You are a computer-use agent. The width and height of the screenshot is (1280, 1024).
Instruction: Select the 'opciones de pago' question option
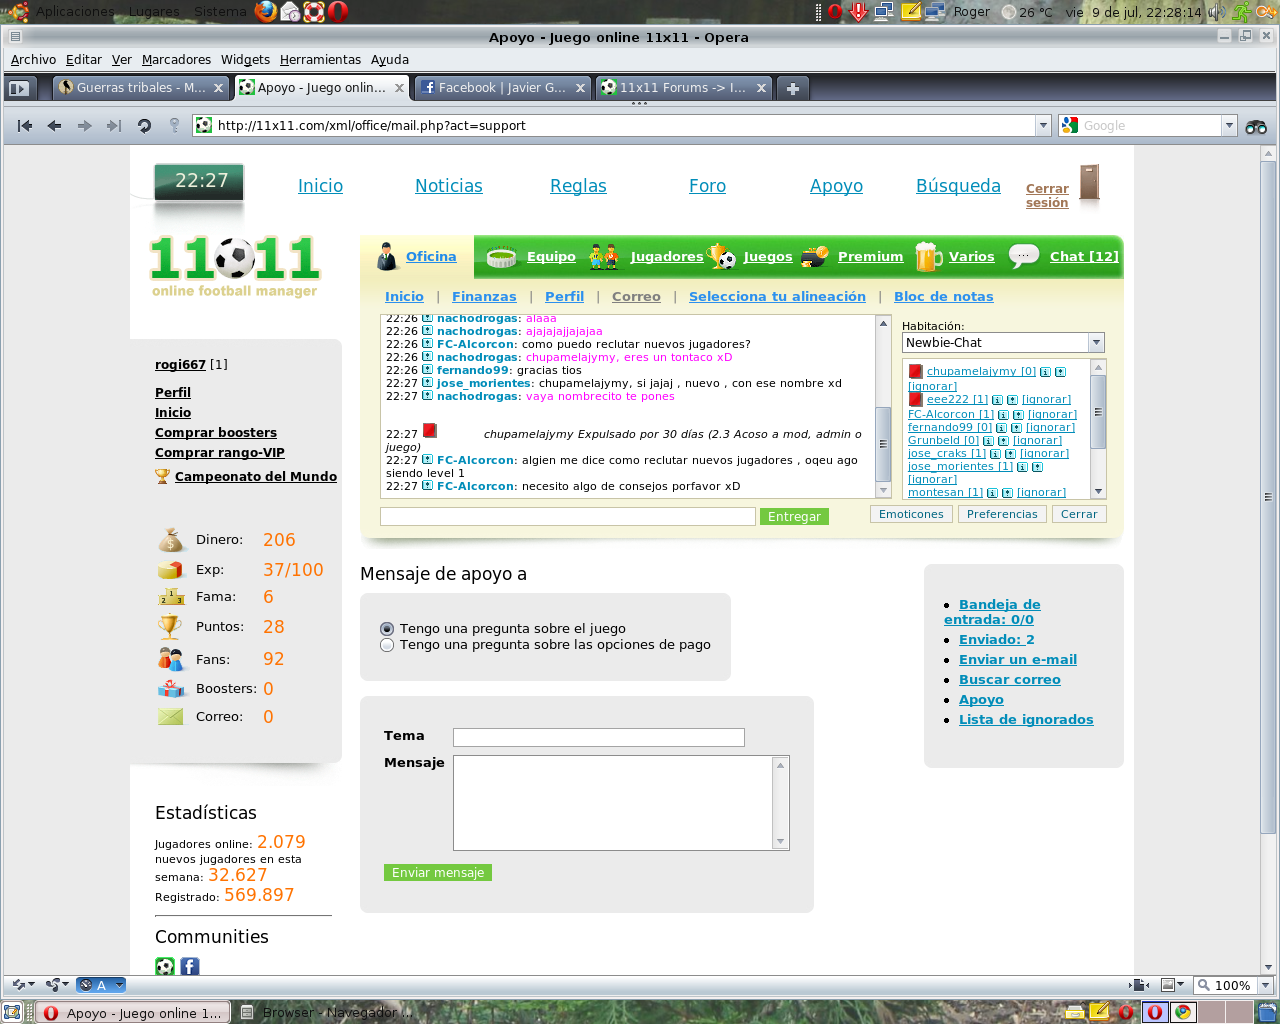tap(387, 645)
